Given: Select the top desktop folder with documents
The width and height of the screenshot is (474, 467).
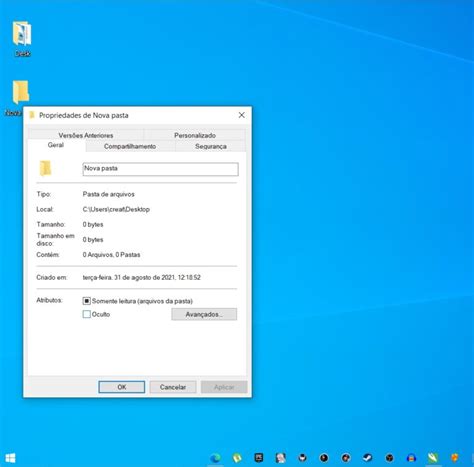Looking at the screenshot, I should (x=22, y=38).
